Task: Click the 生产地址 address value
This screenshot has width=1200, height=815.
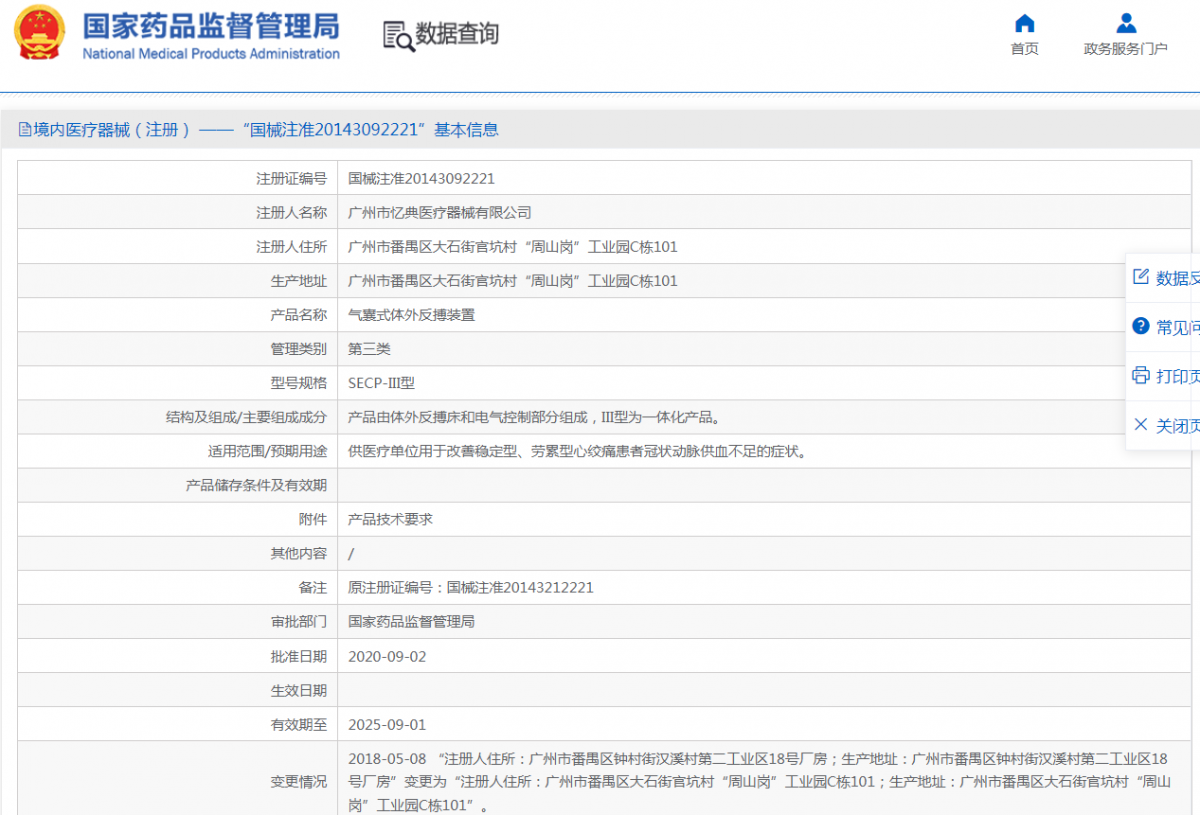Action: click(x=513, y=281)
